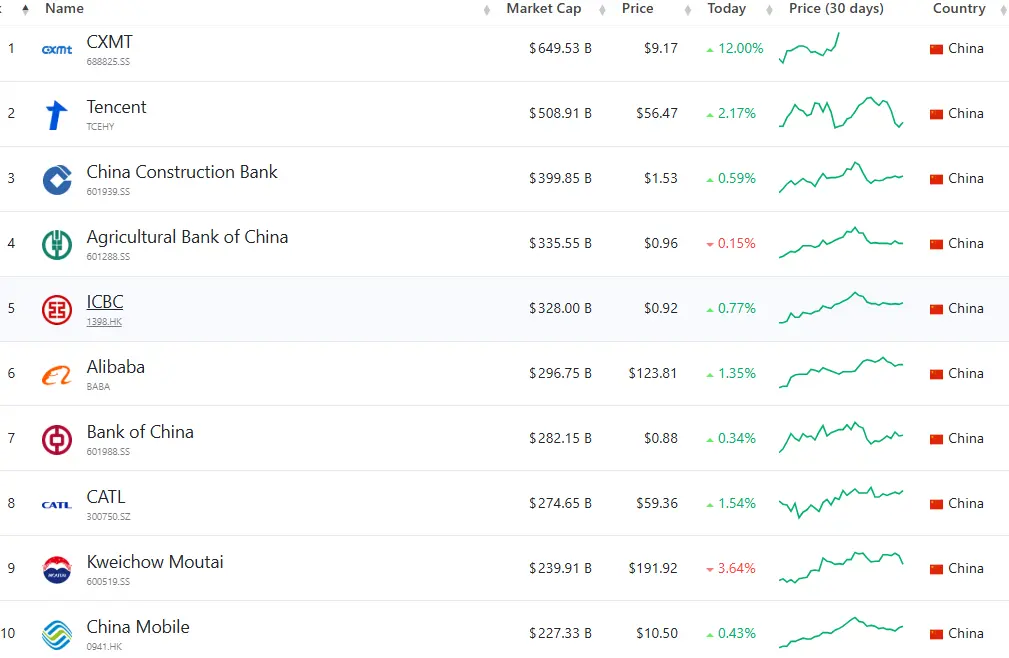Sort table by Today column header

click(727, 8)
